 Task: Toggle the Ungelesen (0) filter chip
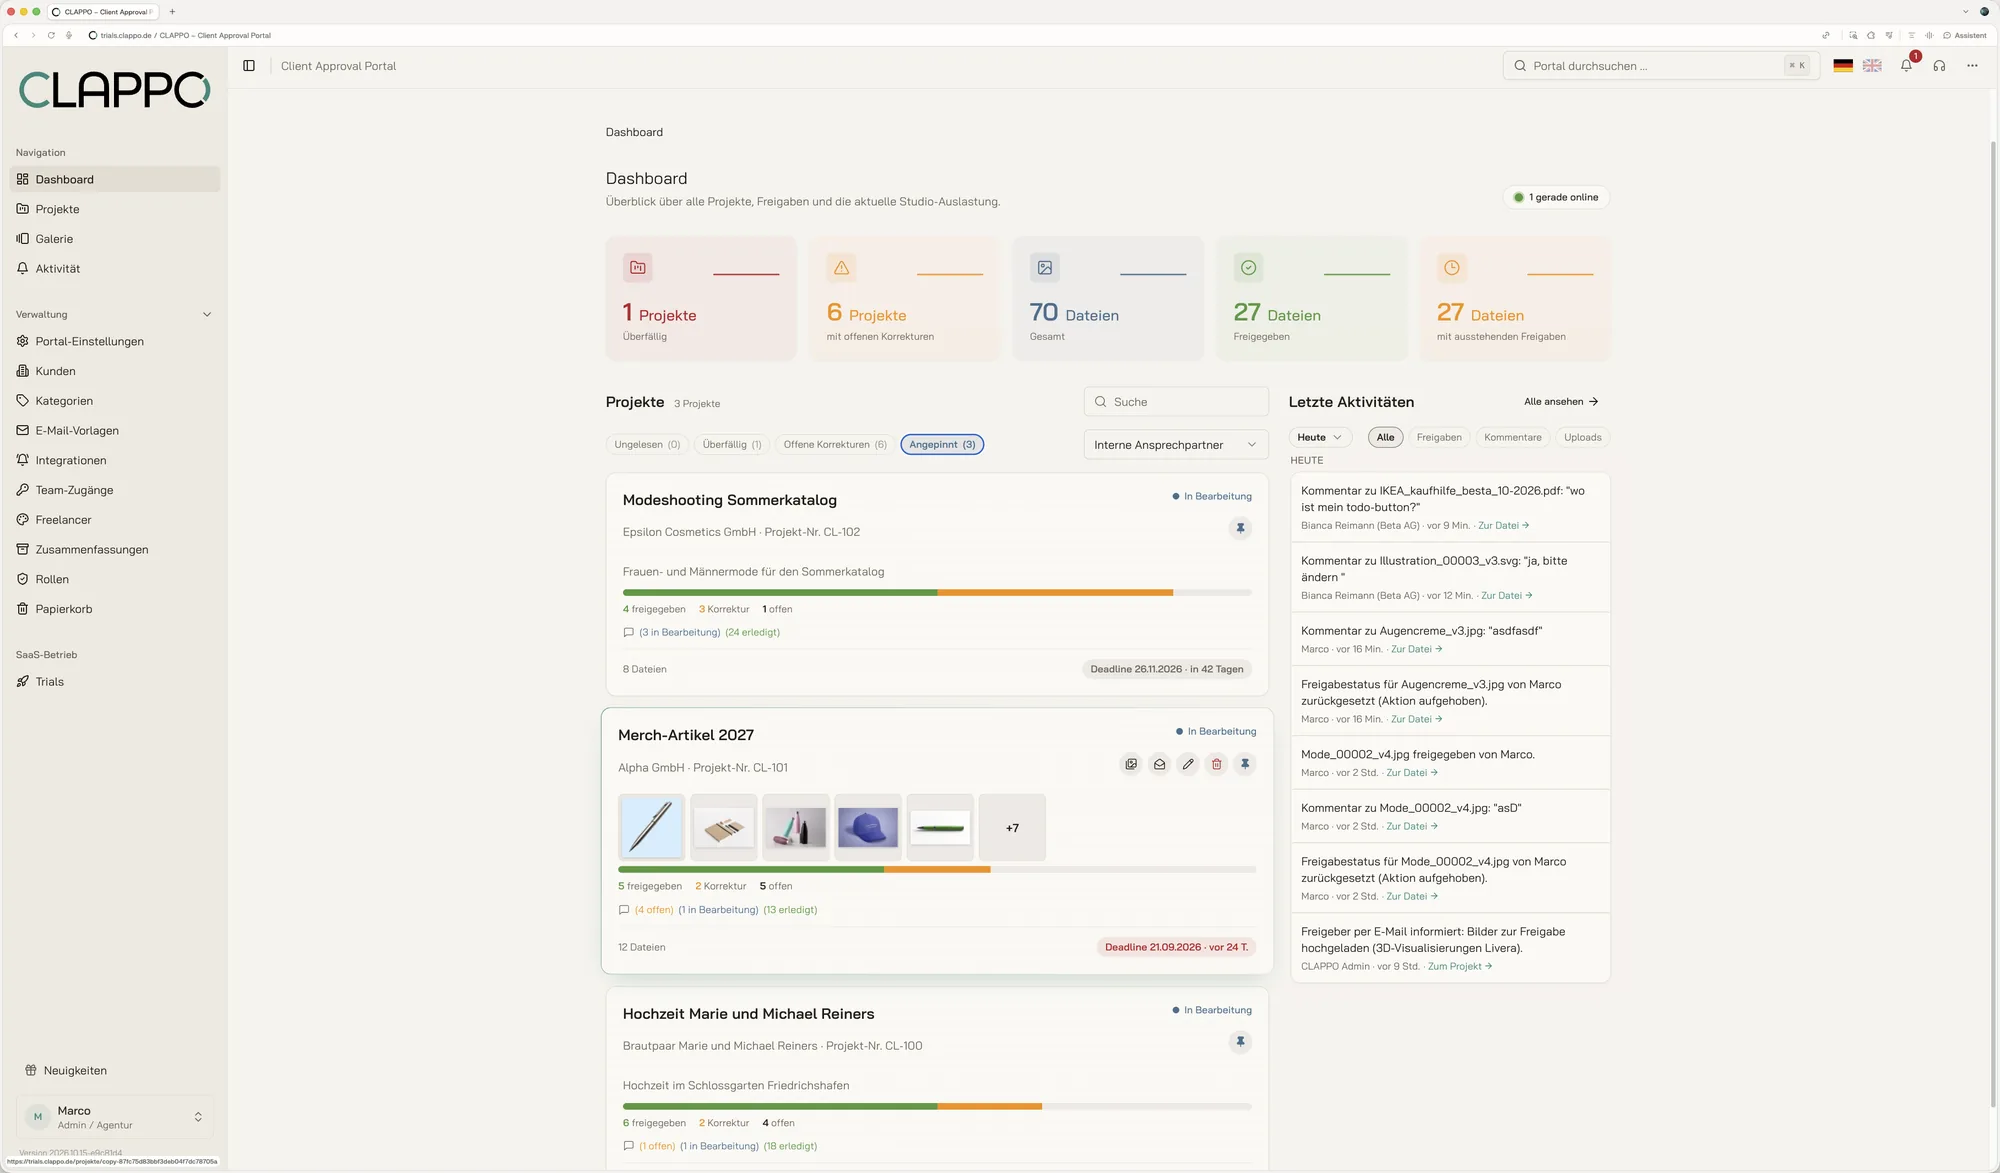[x=647, y=445]
